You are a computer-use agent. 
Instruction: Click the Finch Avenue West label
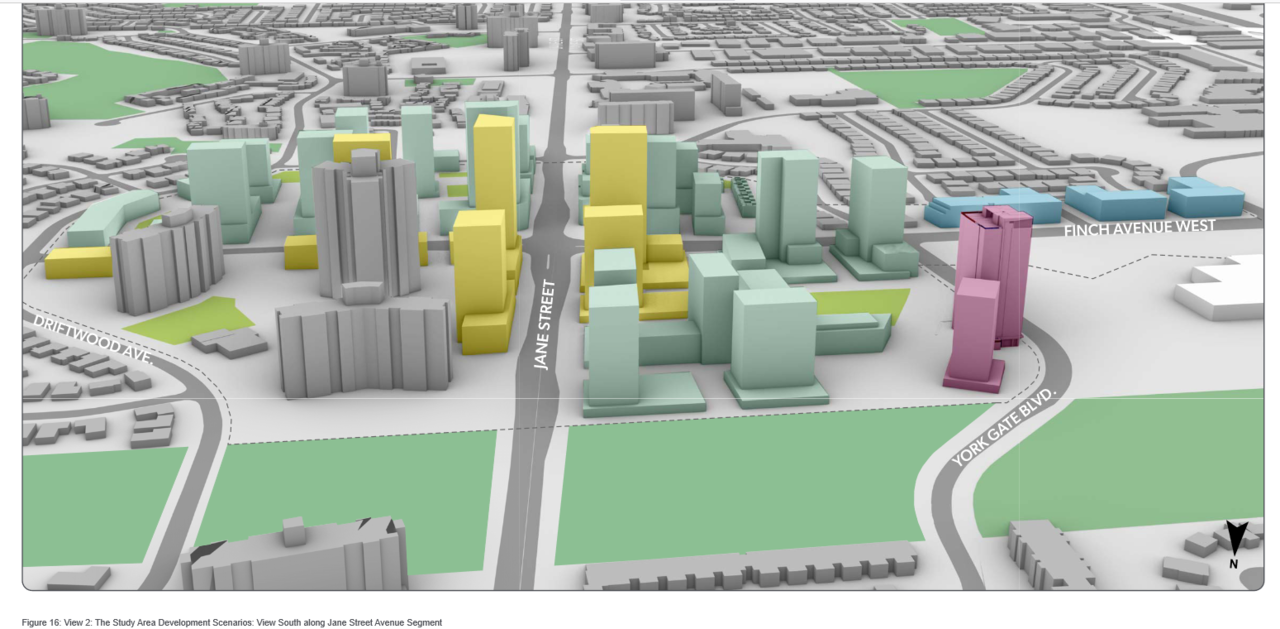pos(1140,228)
